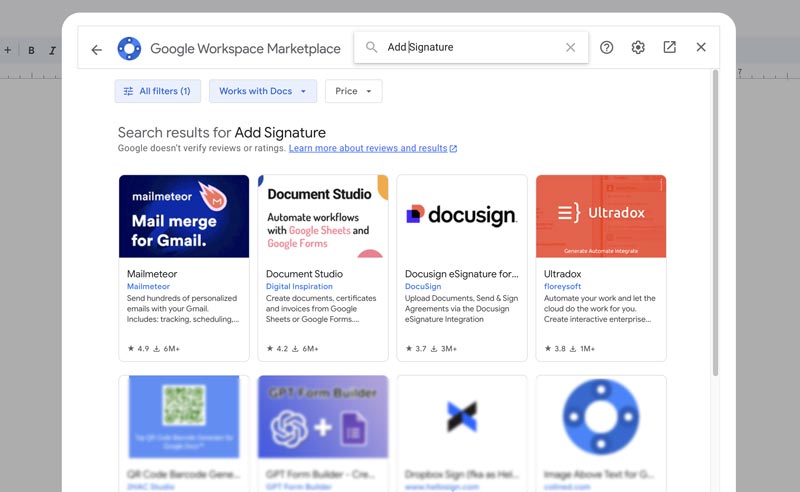
Task: Open the Mailmeteor banner thumbnail
Action: [184, 216]
